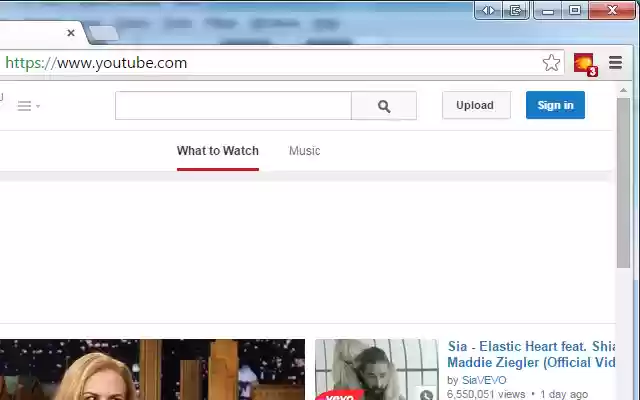Screen dimensions: 640x400
Task: Select the What to Watch tab
Action: pyautogui.click(x=218, y=151)
